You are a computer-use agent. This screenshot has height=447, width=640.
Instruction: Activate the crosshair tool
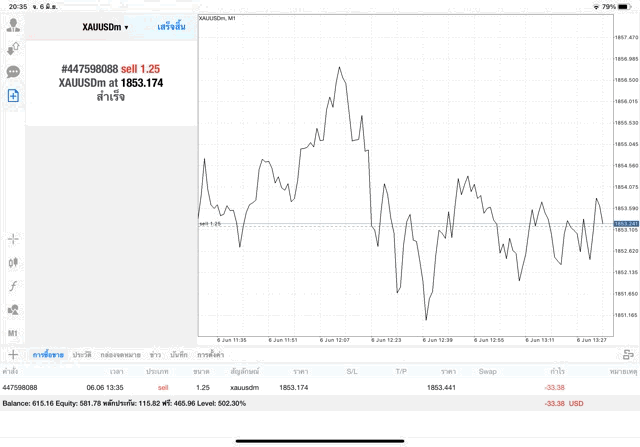13,239
